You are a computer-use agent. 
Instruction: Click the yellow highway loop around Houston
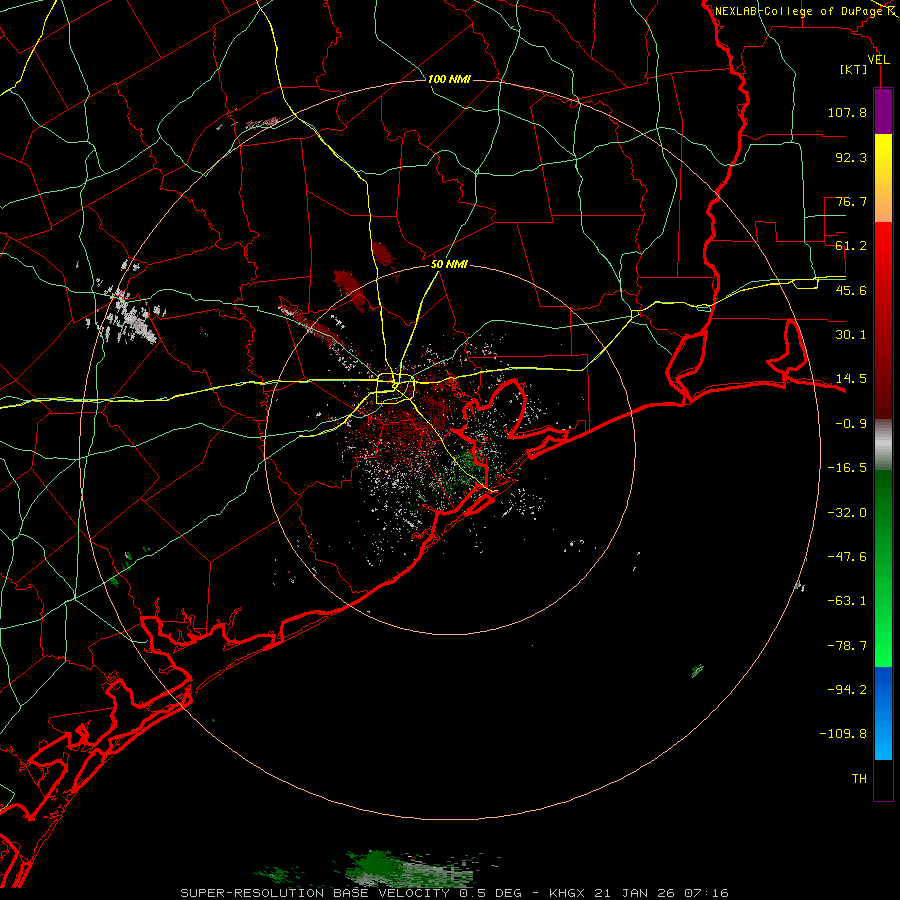[x=395, y=389]
